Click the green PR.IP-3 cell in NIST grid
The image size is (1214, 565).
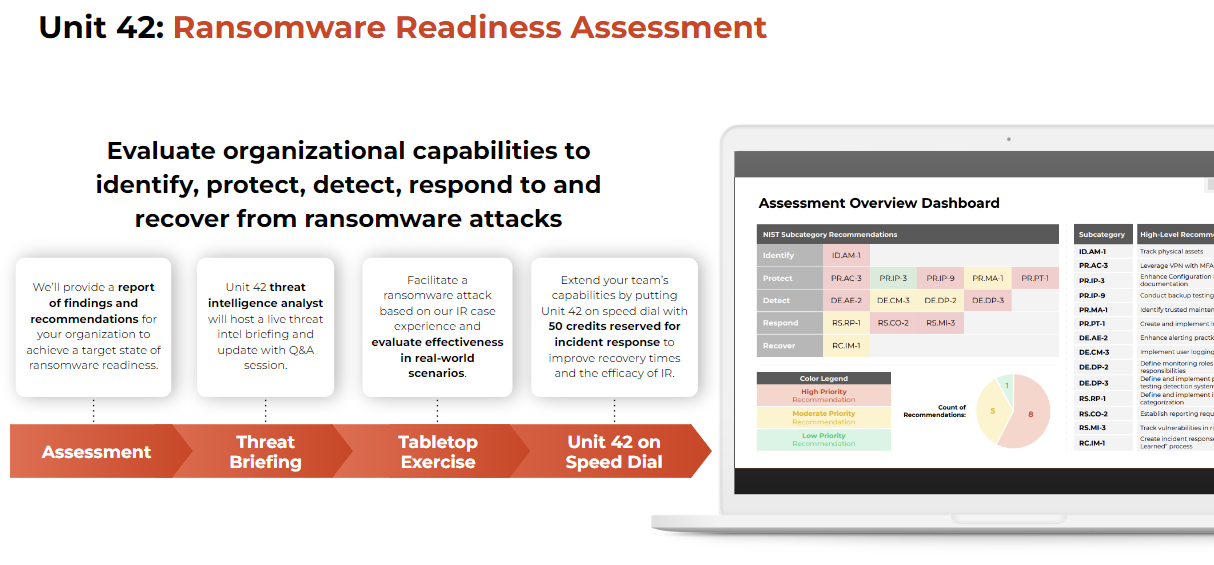893,278
